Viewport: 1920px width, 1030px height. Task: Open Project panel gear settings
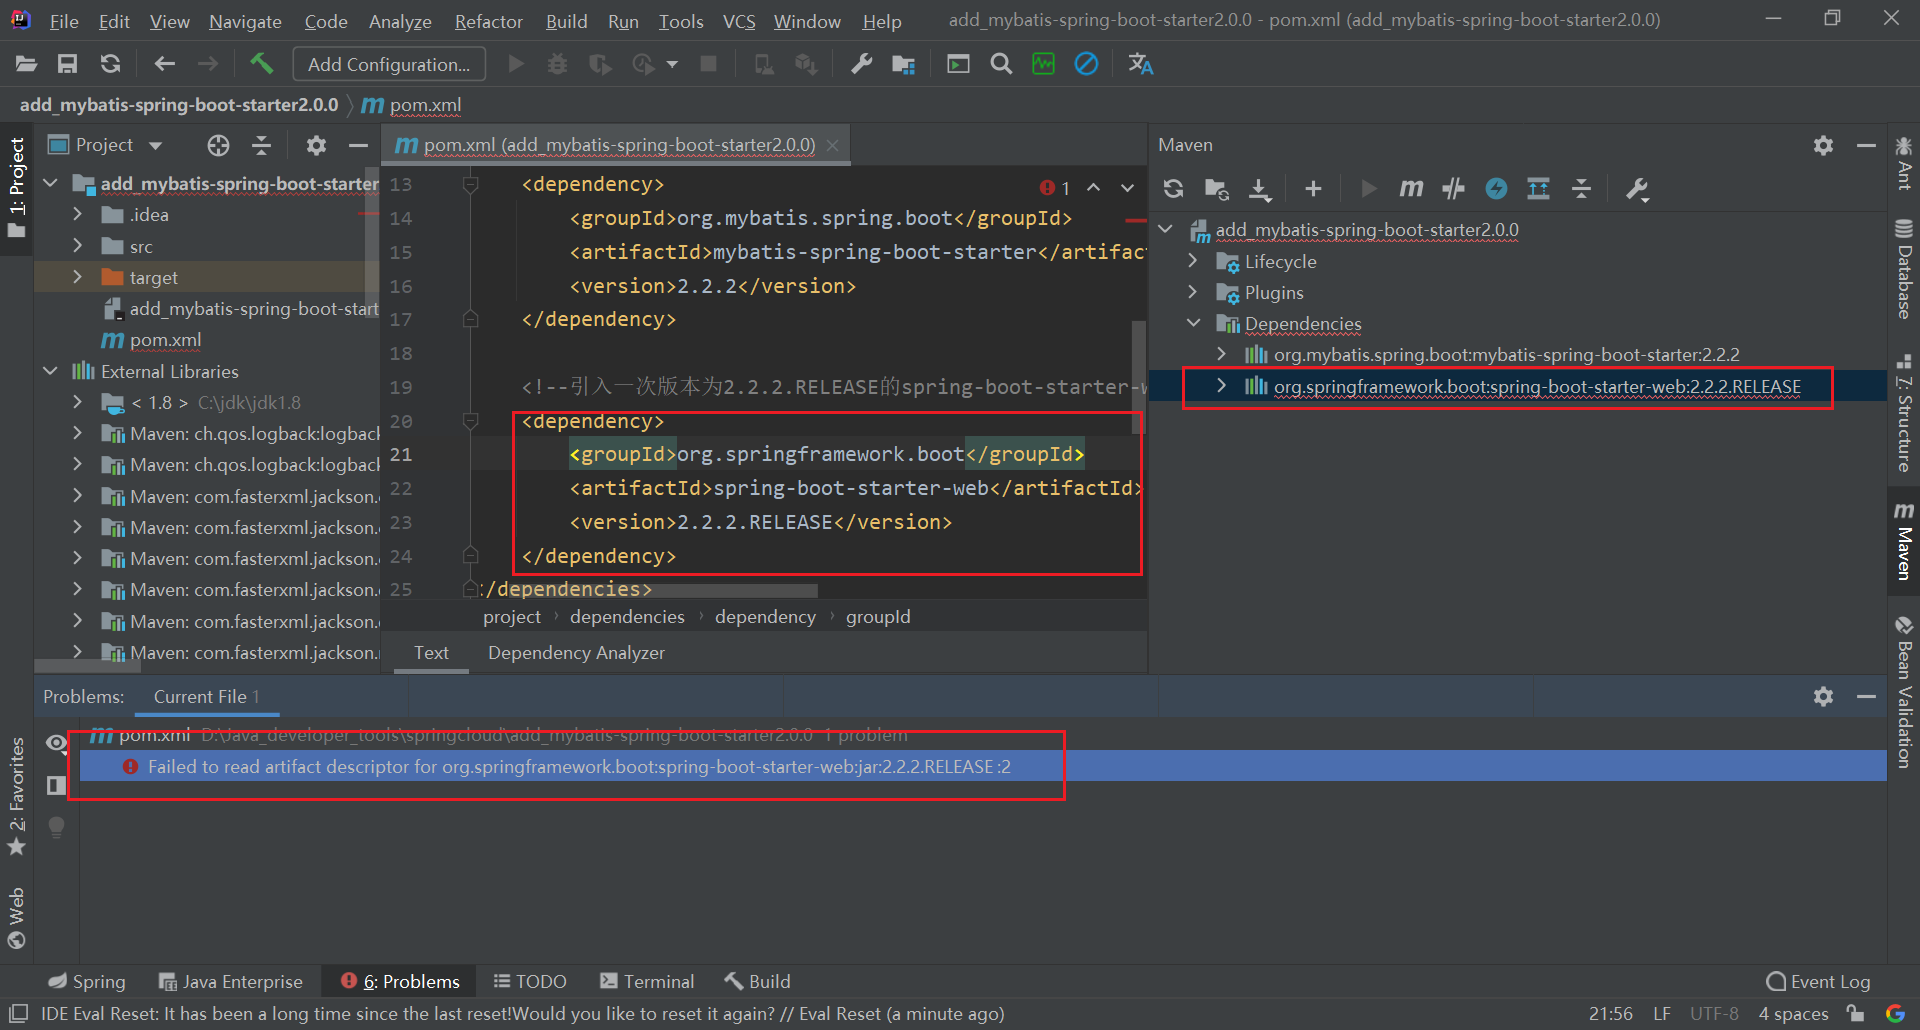pyautogui.click(x=316, y=146)
